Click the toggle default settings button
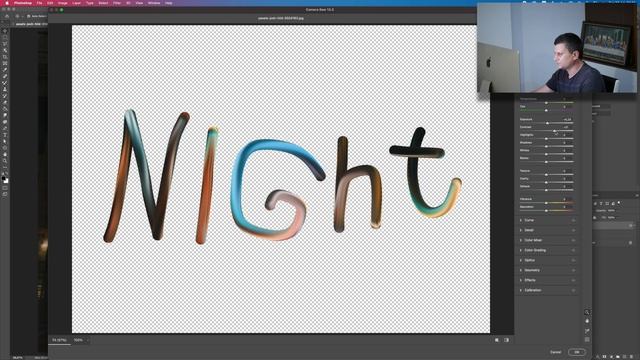Image resolution: width=640 pixels, height=360 pixels. [507, 340]
